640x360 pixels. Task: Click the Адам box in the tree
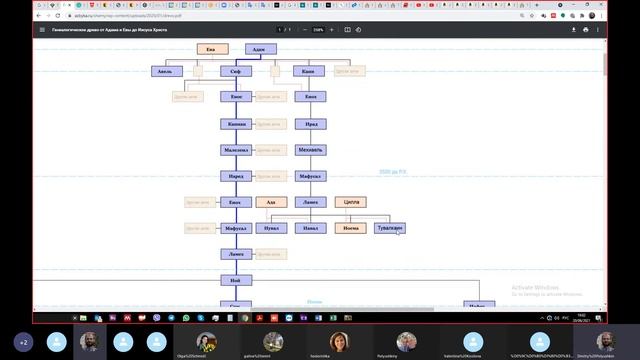[x=261, y=49]
